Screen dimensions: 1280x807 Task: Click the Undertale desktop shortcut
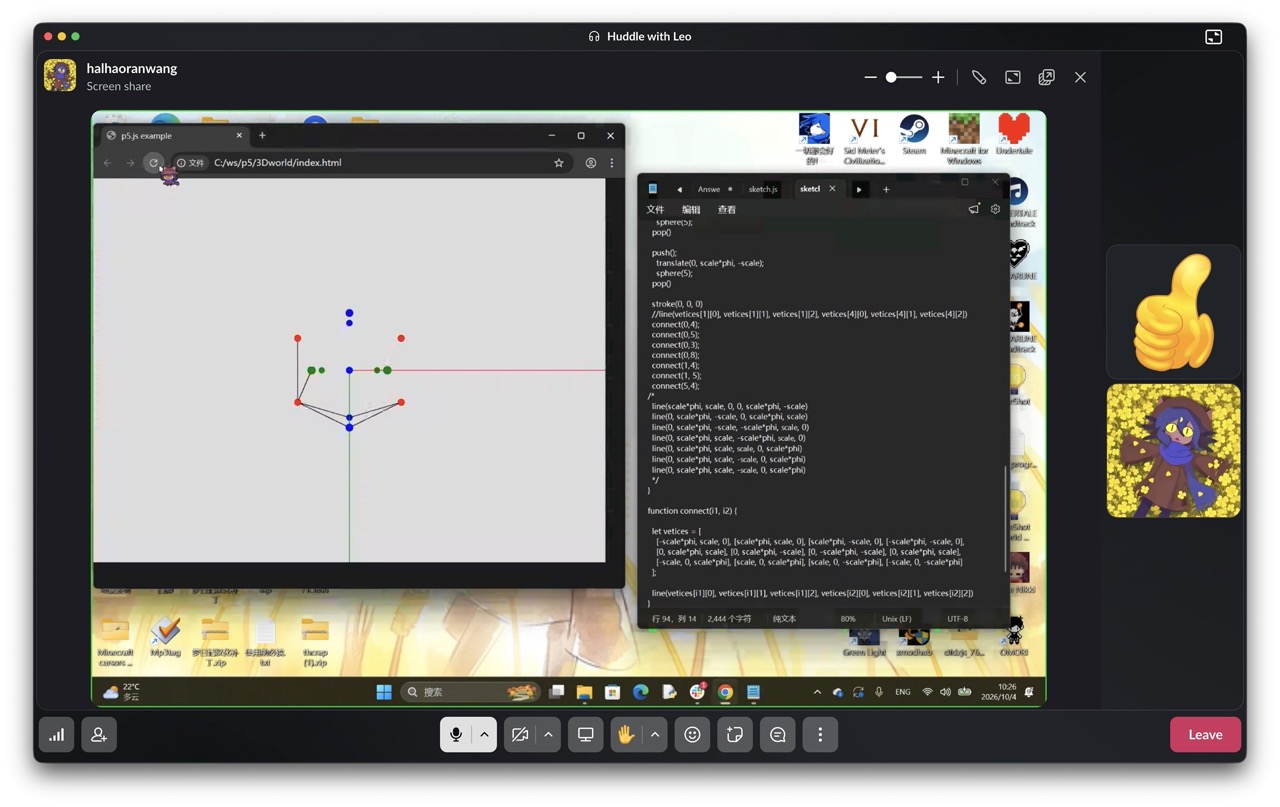(1014, 134)
